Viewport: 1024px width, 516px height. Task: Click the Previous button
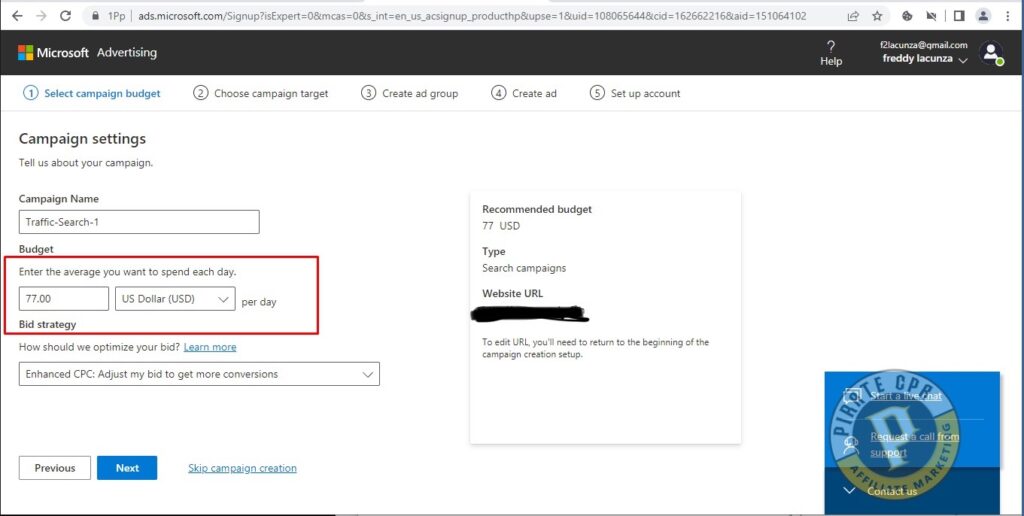tap(55, 468)
